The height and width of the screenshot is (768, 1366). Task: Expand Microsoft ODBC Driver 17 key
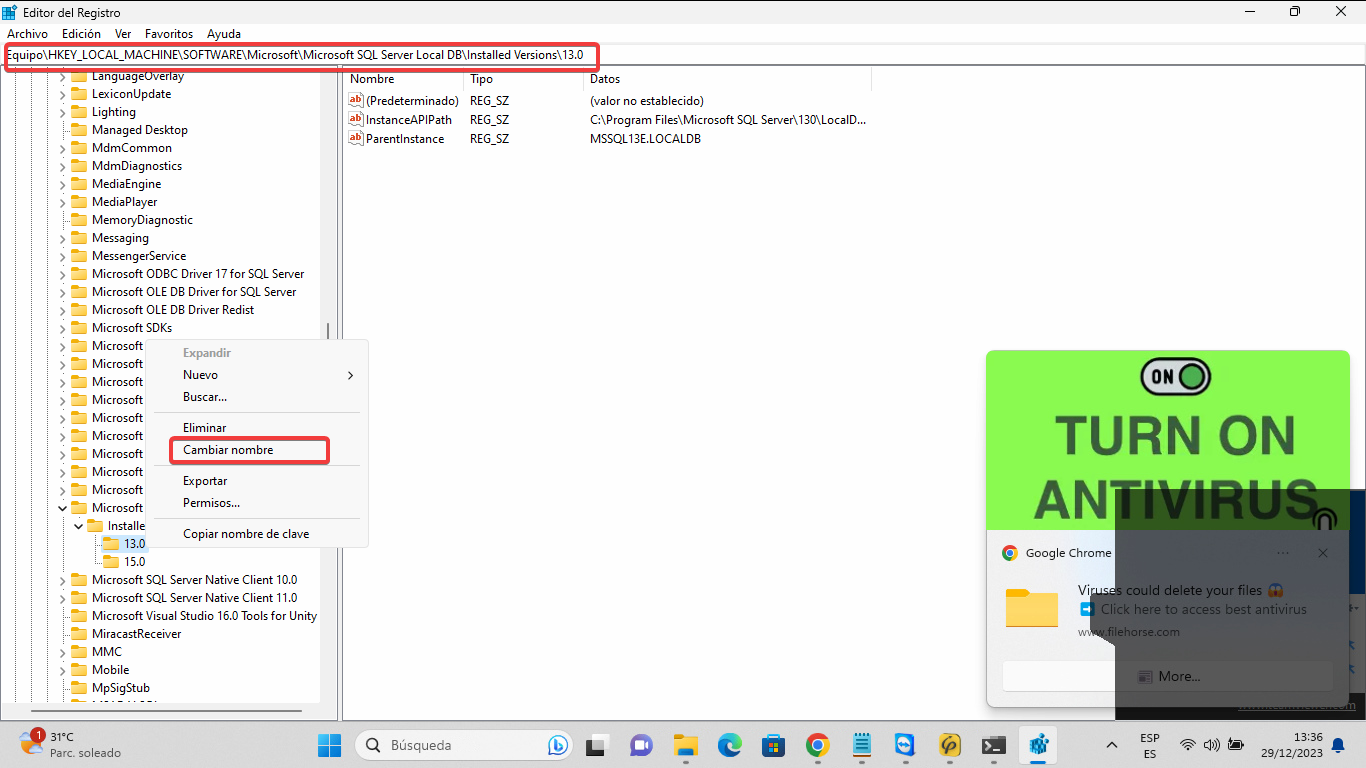click(x=62, y=274)
